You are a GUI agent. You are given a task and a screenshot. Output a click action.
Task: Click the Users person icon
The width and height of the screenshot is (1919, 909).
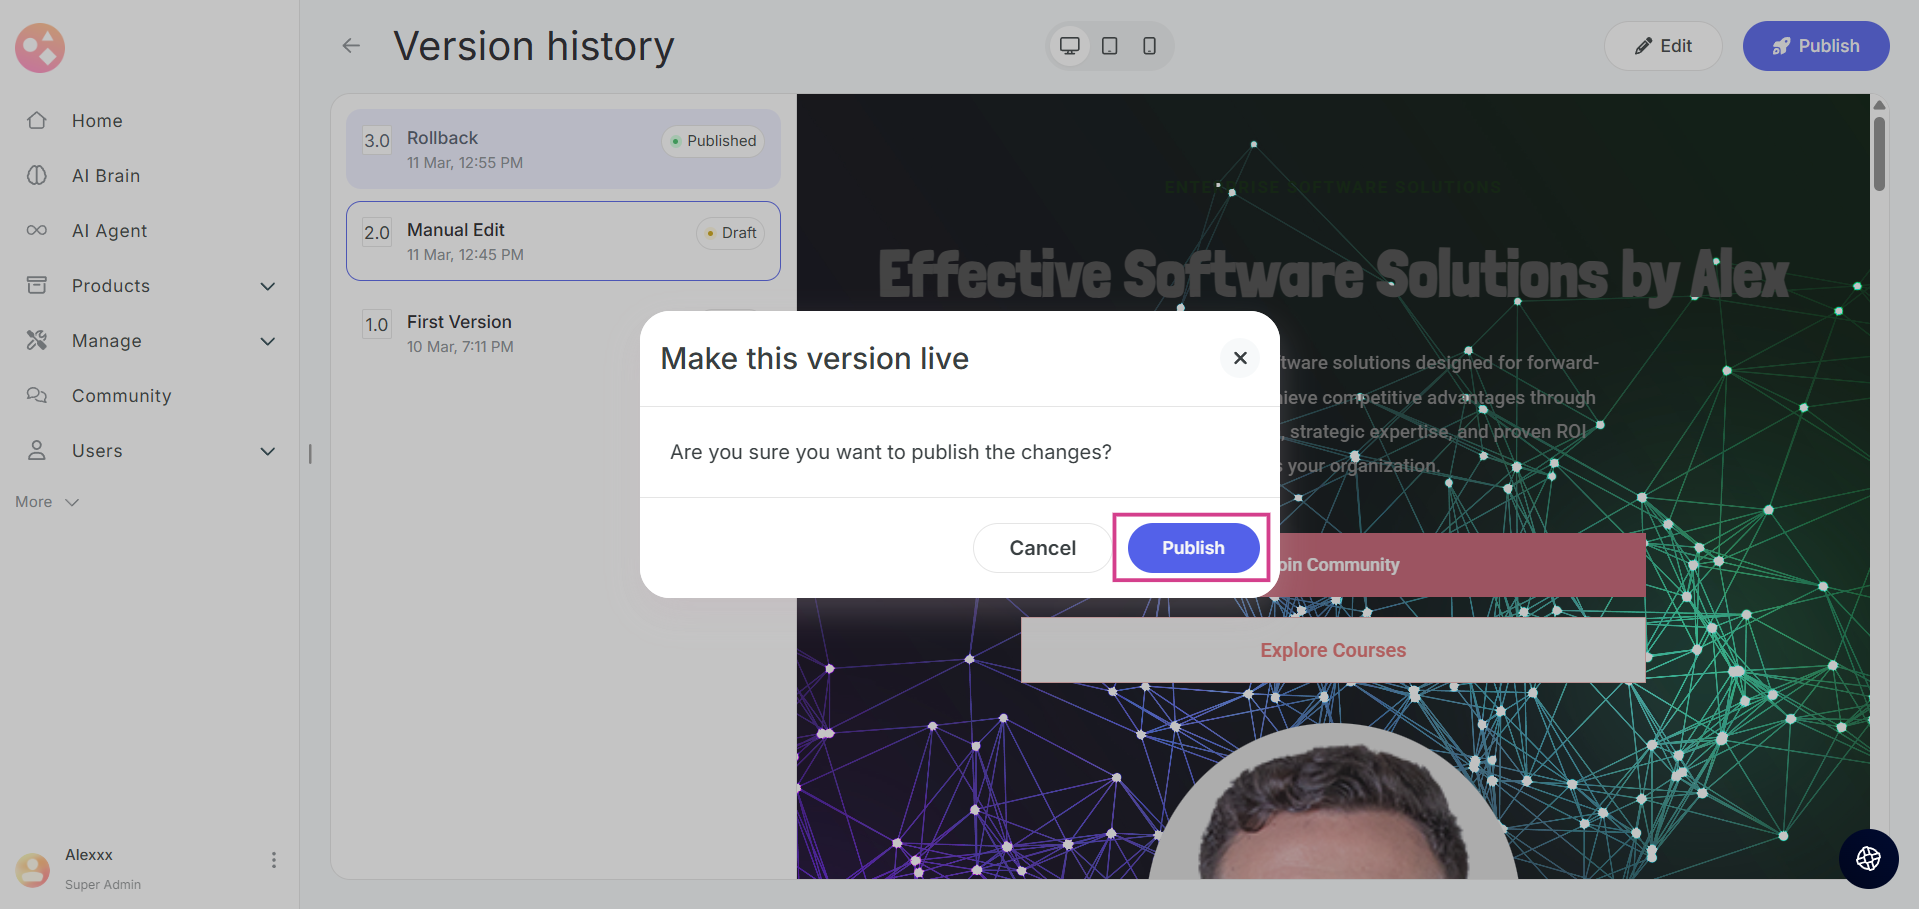pos(37,450)
